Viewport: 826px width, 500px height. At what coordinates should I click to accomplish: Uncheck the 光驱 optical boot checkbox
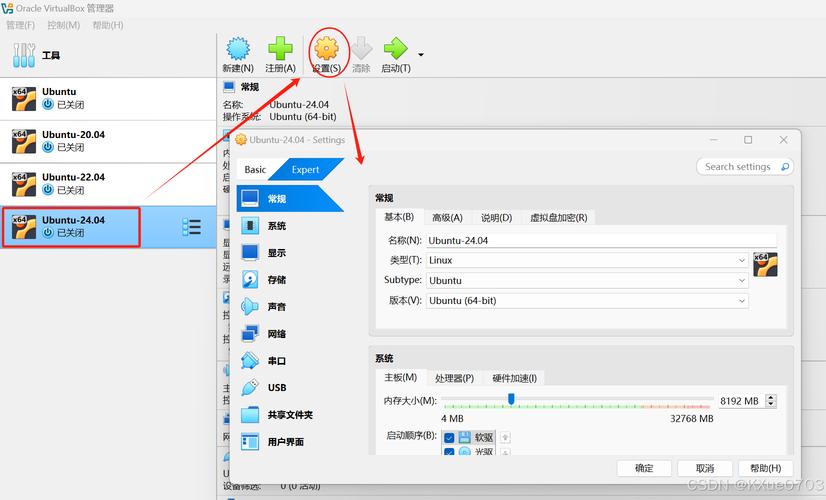click(449, 451)
